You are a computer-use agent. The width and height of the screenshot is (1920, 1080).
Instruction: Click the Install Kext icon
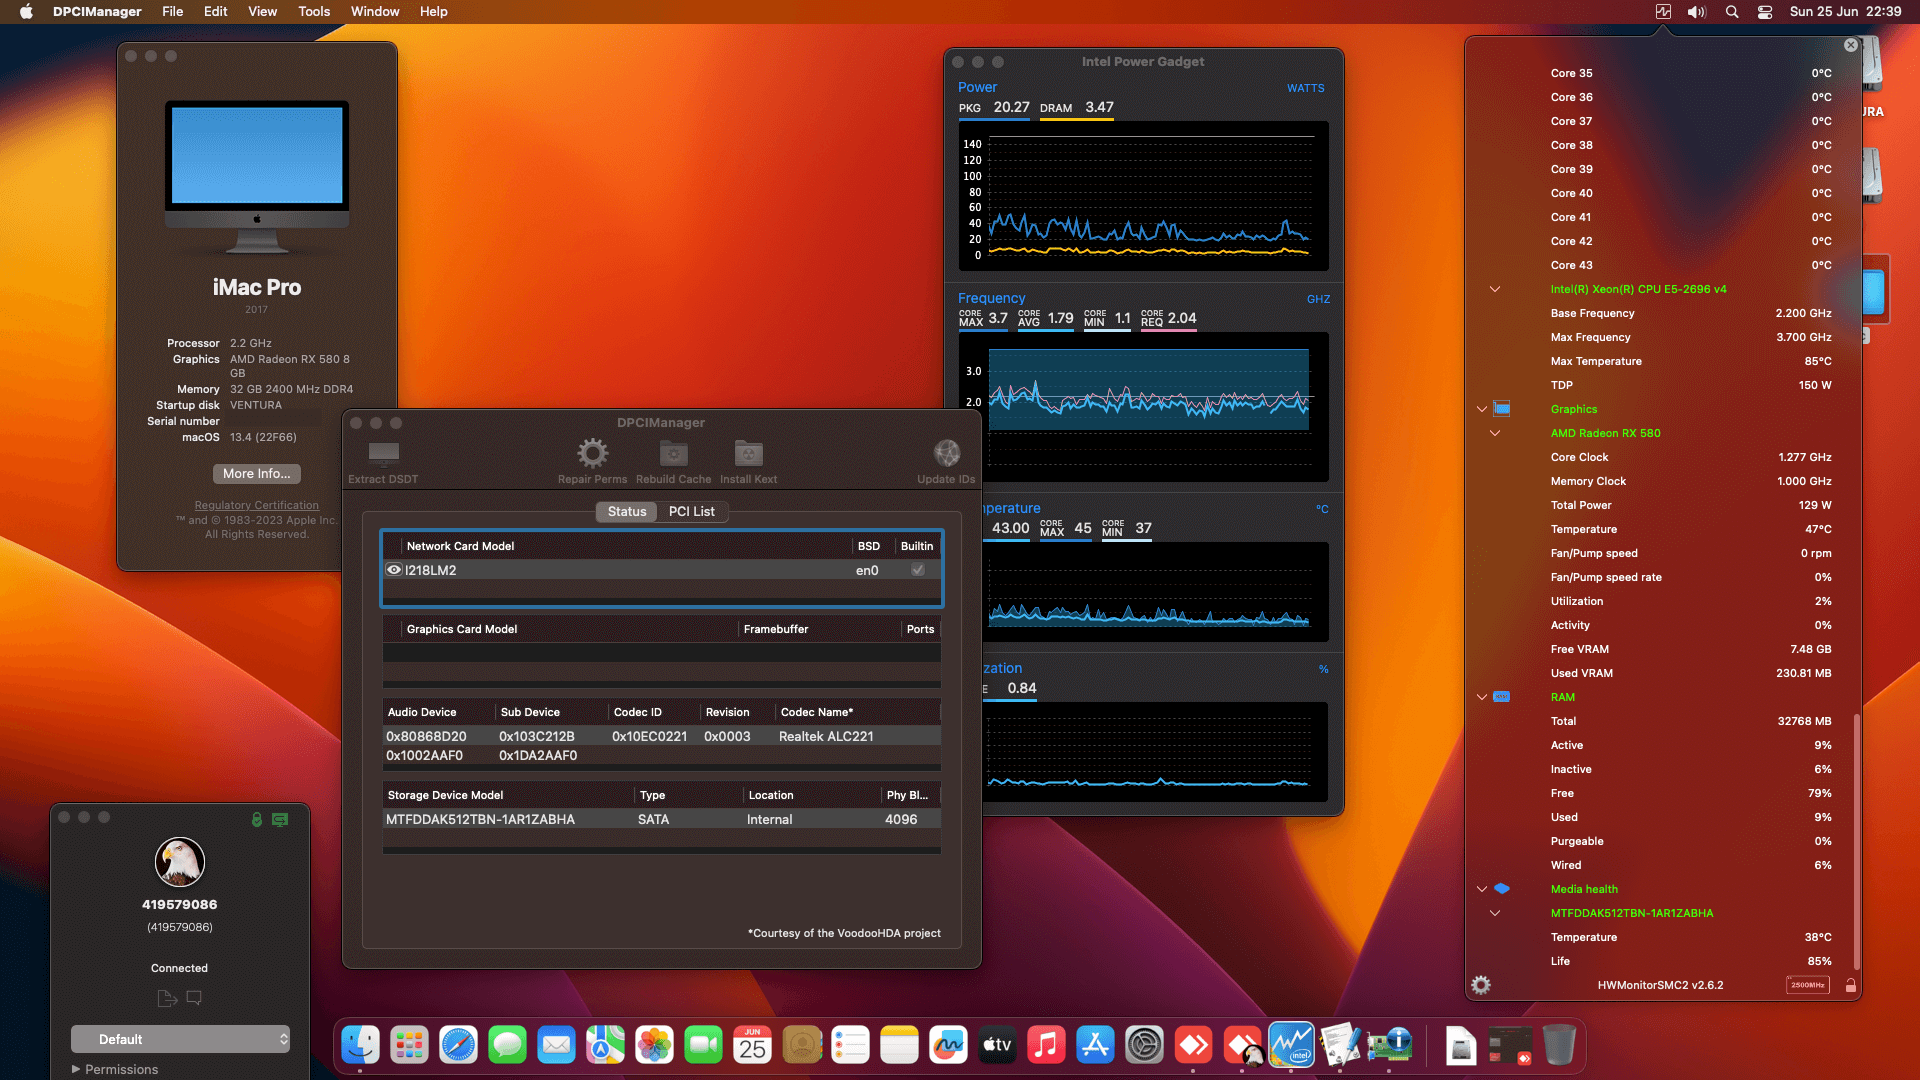pos(748,453)
